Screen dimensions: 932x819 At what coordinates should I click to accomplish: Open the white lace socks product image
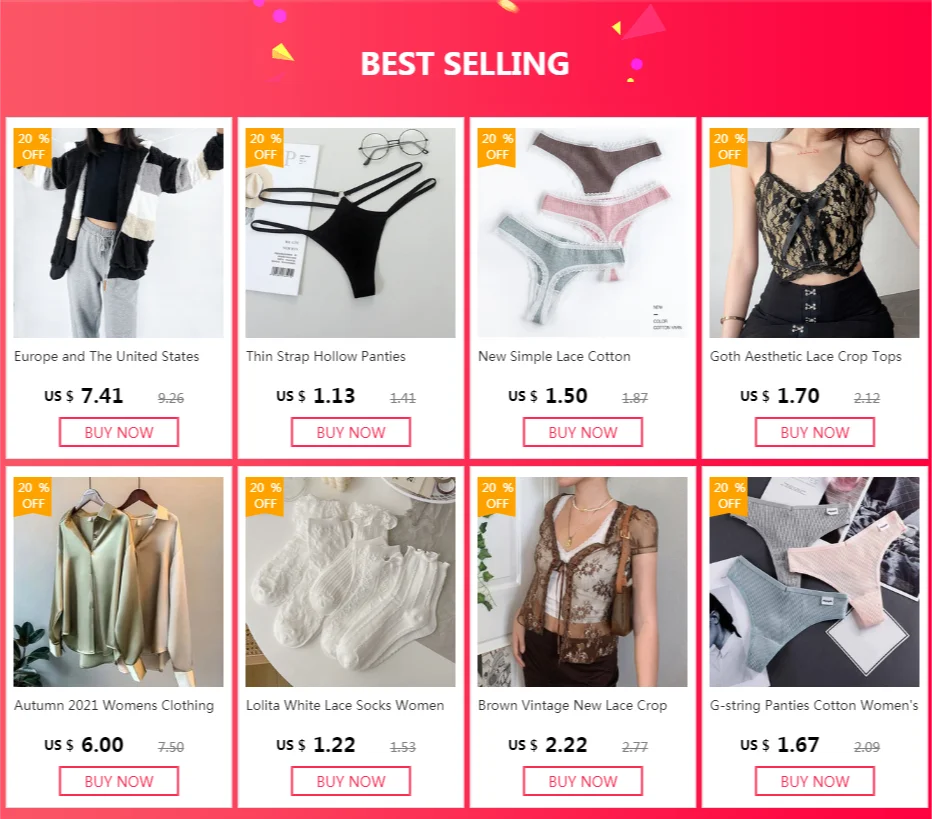coord(351,582)
